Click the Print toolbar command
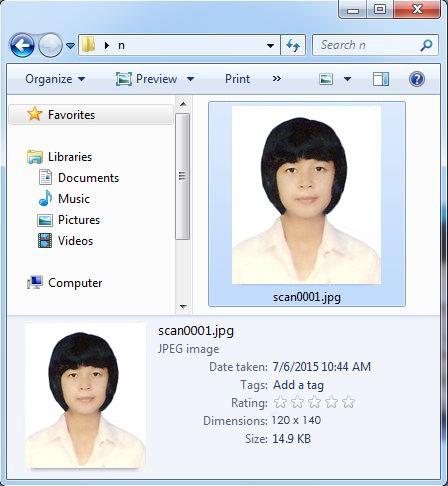This screenshot has width=448, height=486. pyautogui.click(x=237, y=79)
